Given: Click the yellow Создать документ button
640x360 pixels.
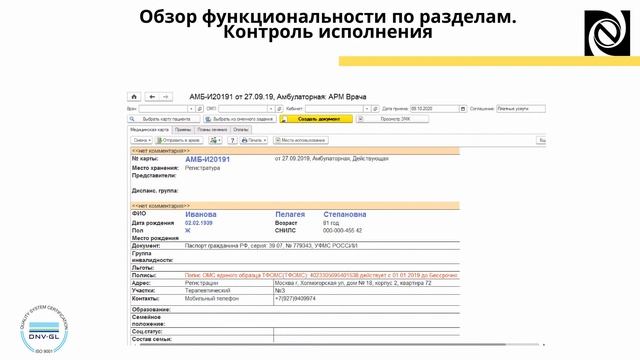Looking at the screenshot, I should coord(316,119).
